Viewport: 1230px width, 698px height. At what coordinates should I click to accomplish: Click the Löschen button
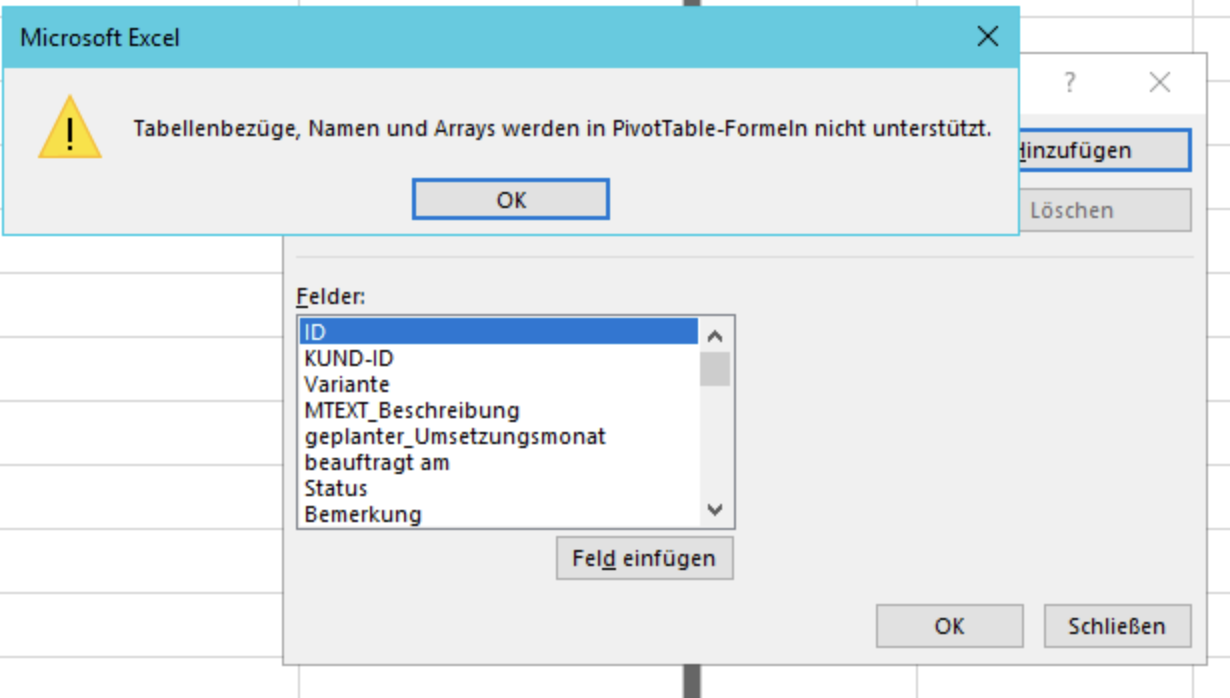(1104, 210)
